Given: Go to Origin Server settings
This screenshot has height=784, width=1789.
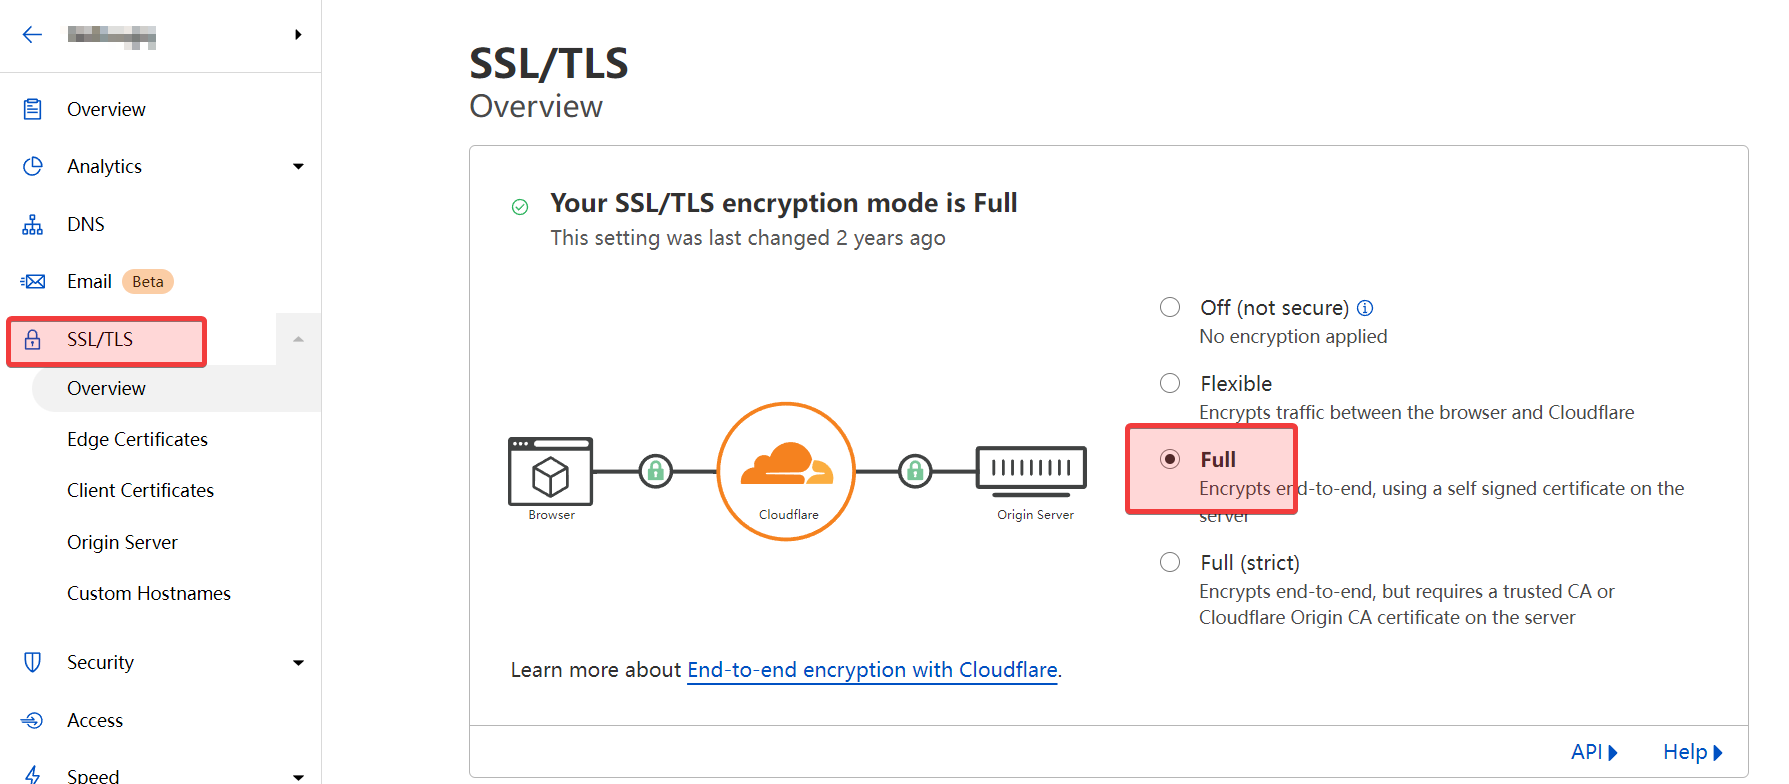Looking at the screenshot, I should [122, 542].
